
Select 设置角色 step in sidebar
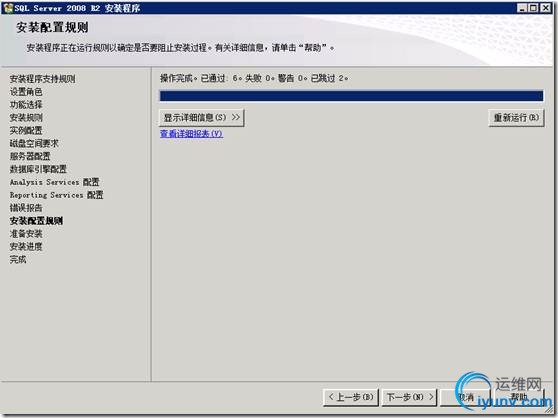point(26,92)
